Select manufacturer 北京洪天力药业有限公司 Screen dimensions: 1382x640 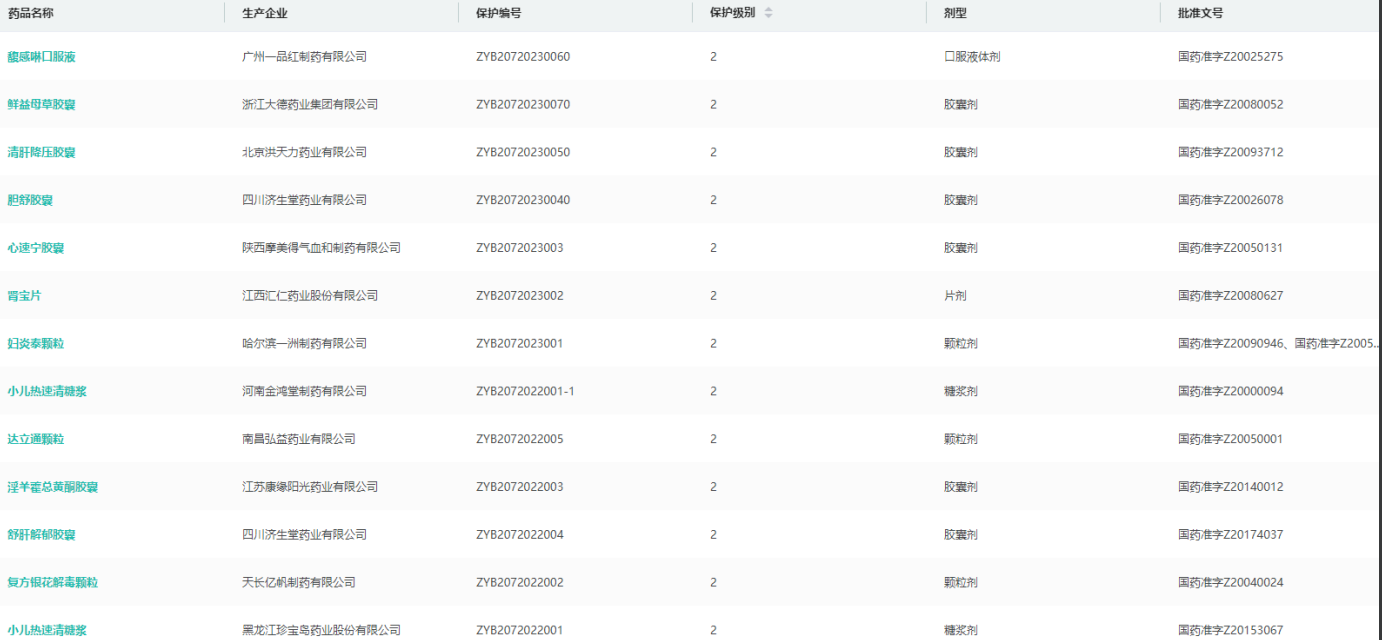(x=304, y=153)
